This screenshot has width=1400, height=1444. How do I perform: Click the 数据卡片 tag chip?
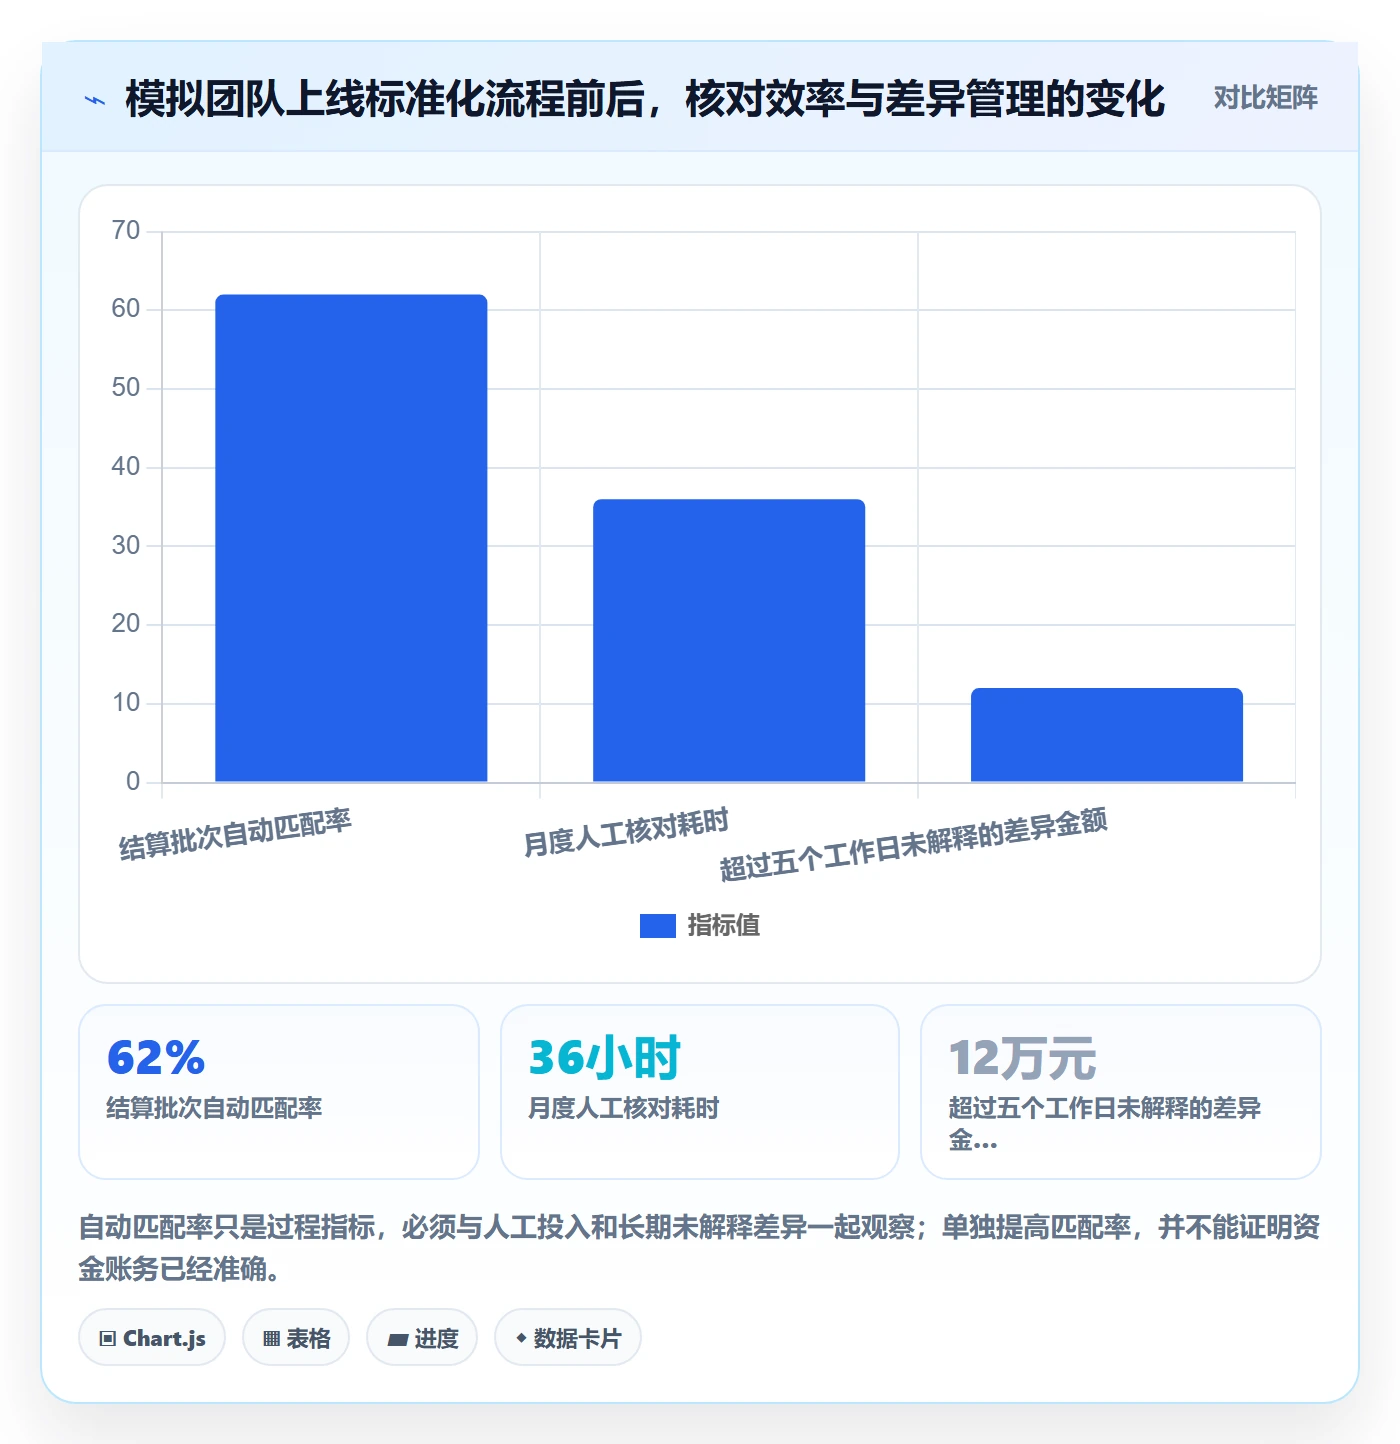(568, 1338)
